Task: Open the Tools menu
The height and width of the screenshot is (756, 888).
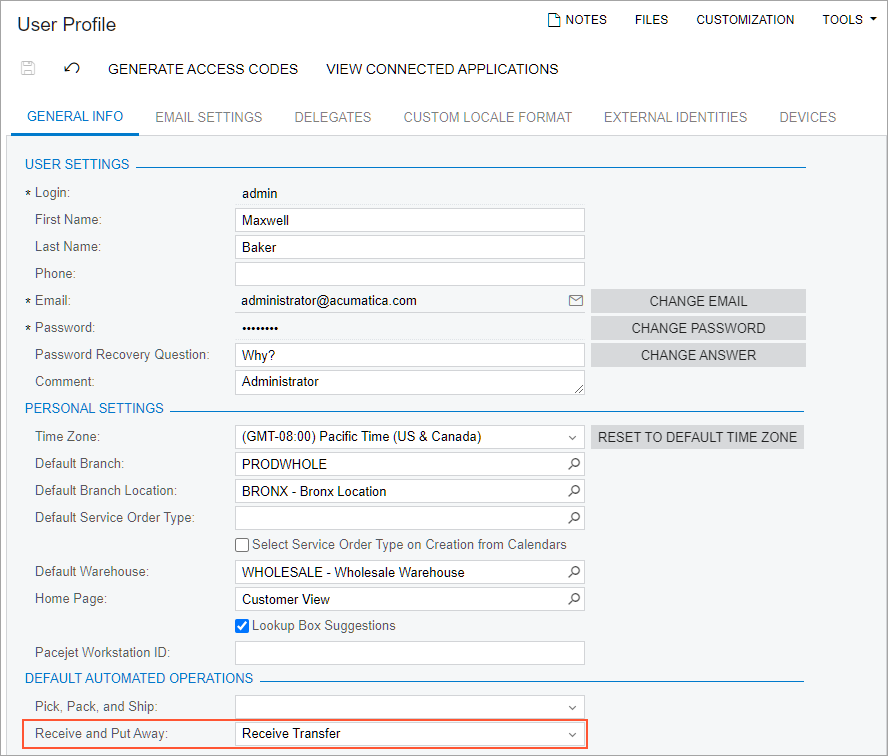Action: click(849, 20)
